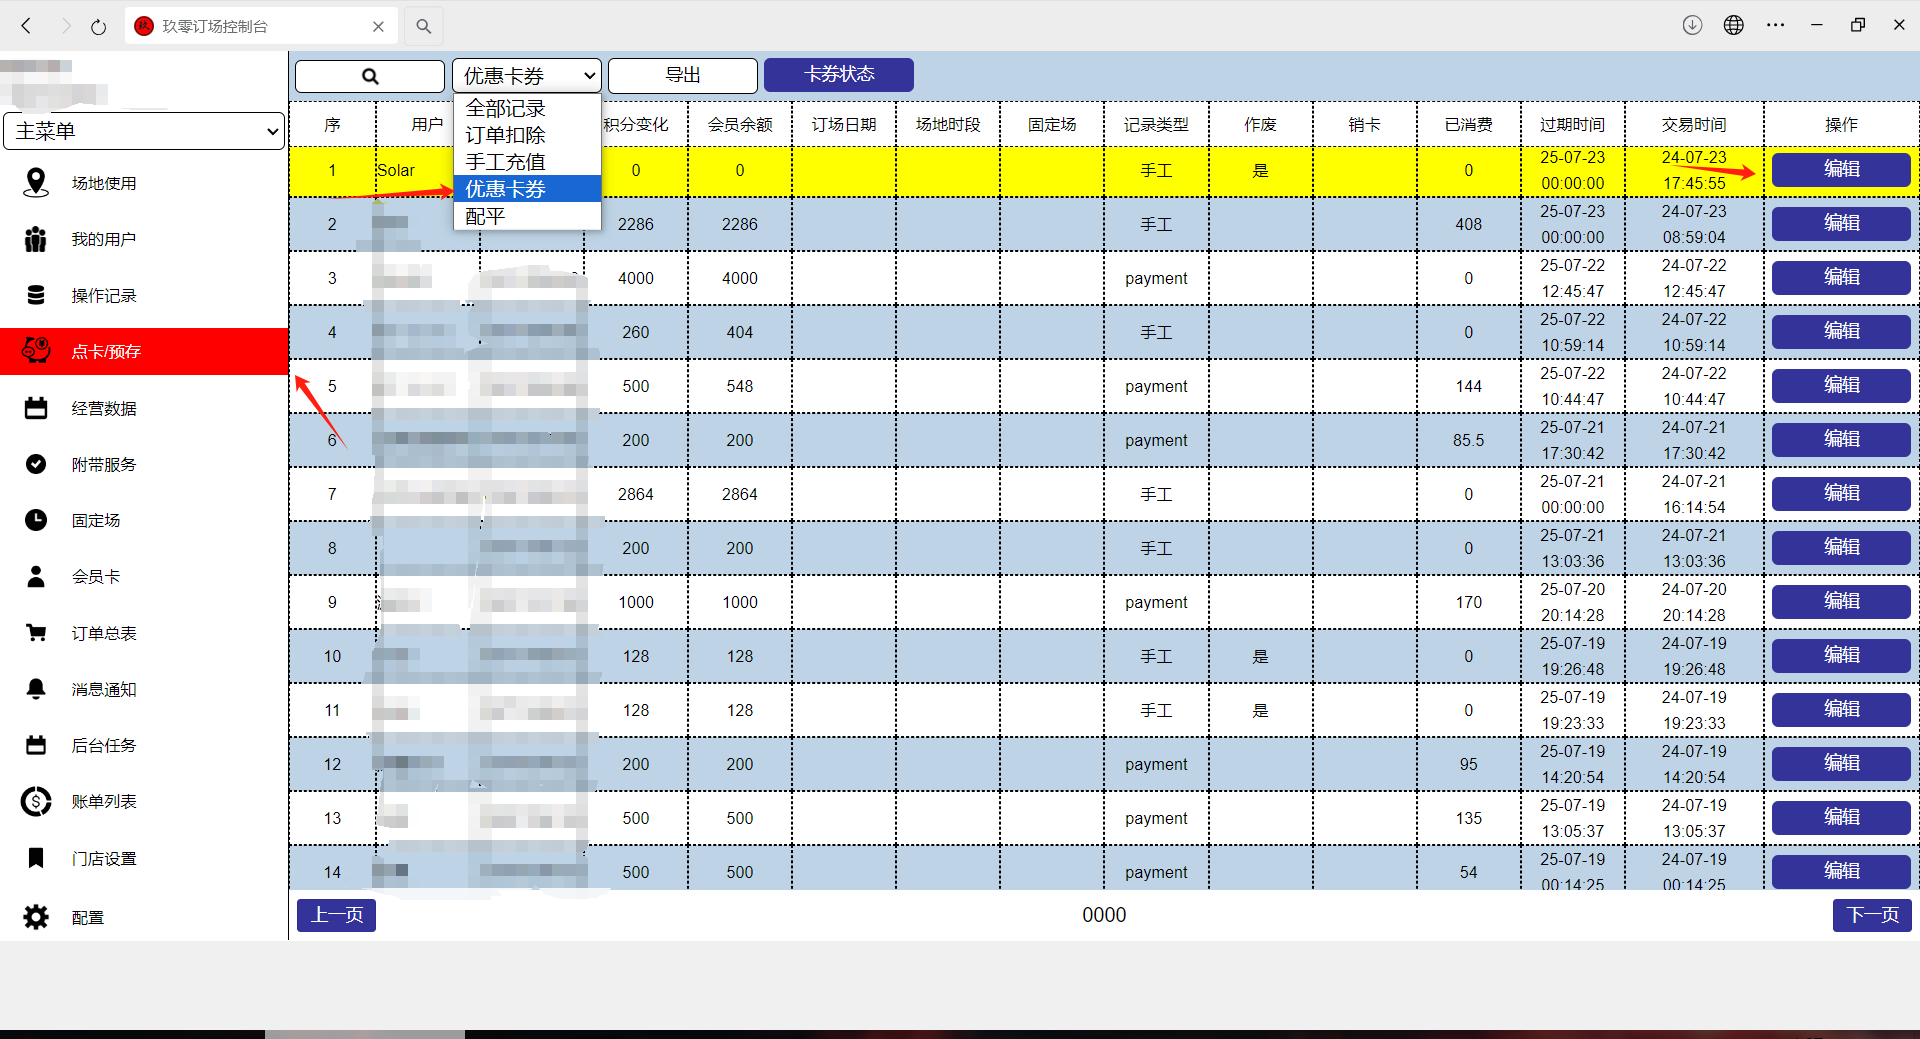
Task: Click the bookmark icon for 门店设置
Action: point(36,858)
